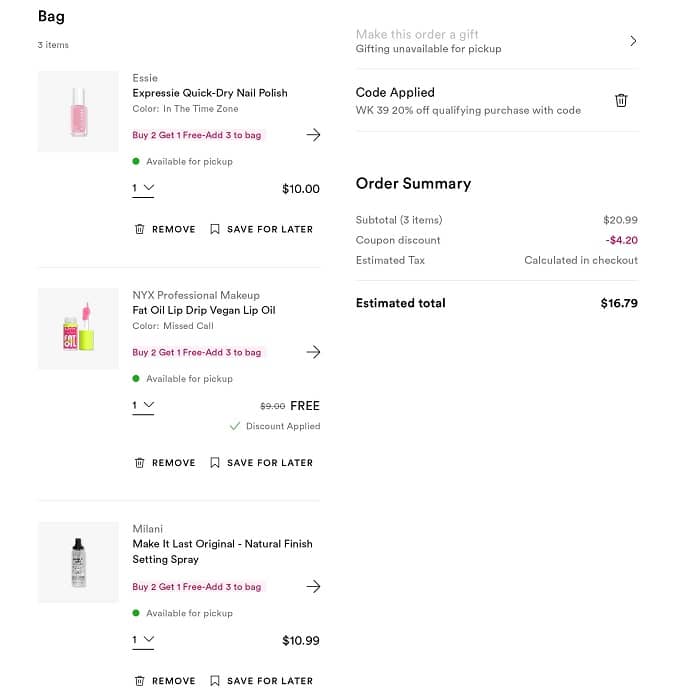Click trash icon to remove NYX lip oil
Viewport: 700px width, 700px height.
pyautogui.click(x=140, y=463)
